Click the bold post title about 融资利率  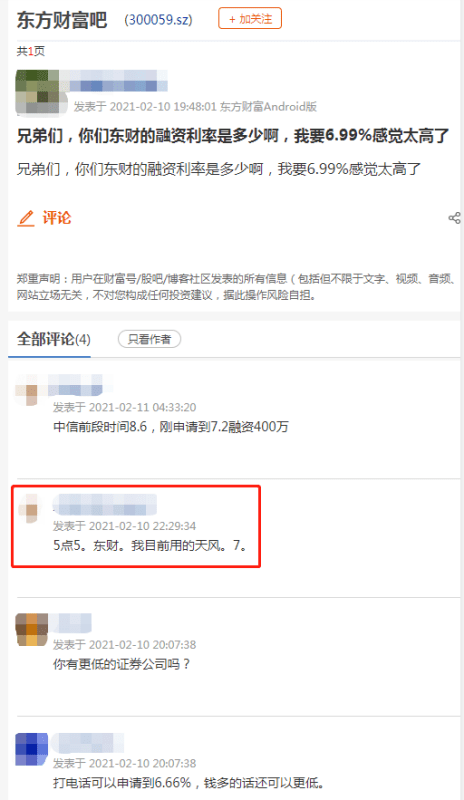[233, 136]
